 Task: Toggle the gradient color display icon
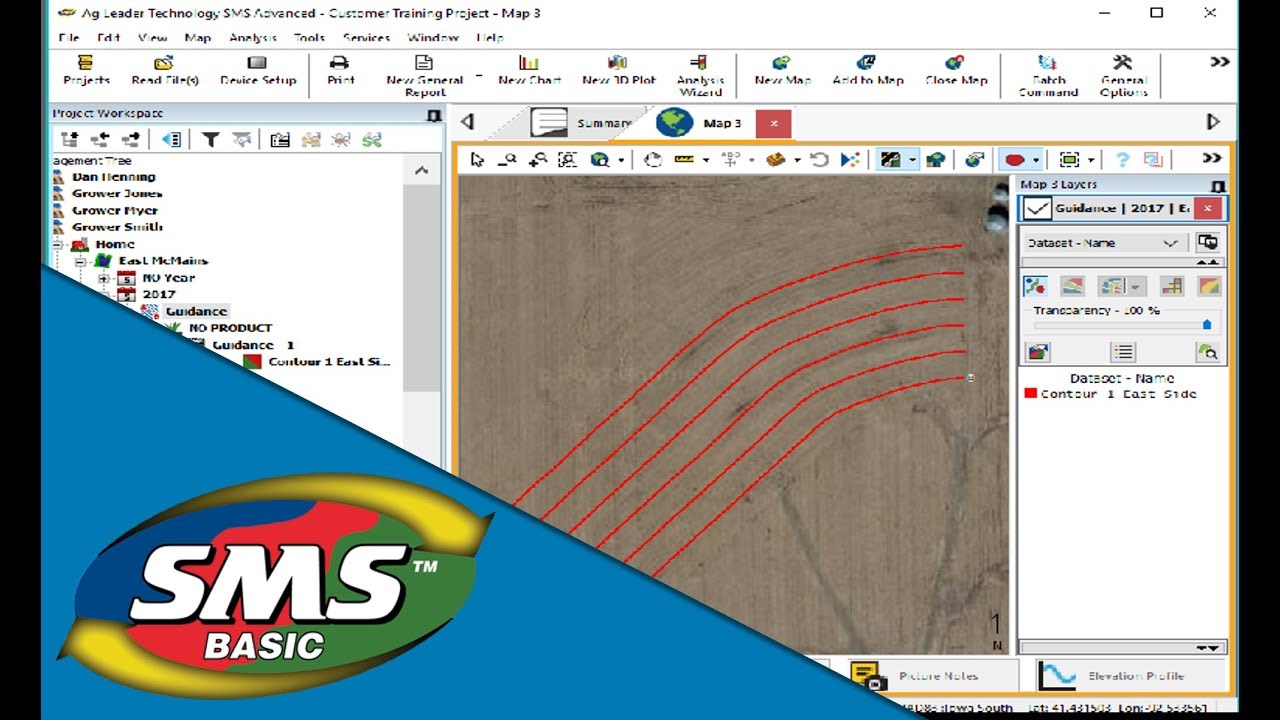coord(1209,287)
